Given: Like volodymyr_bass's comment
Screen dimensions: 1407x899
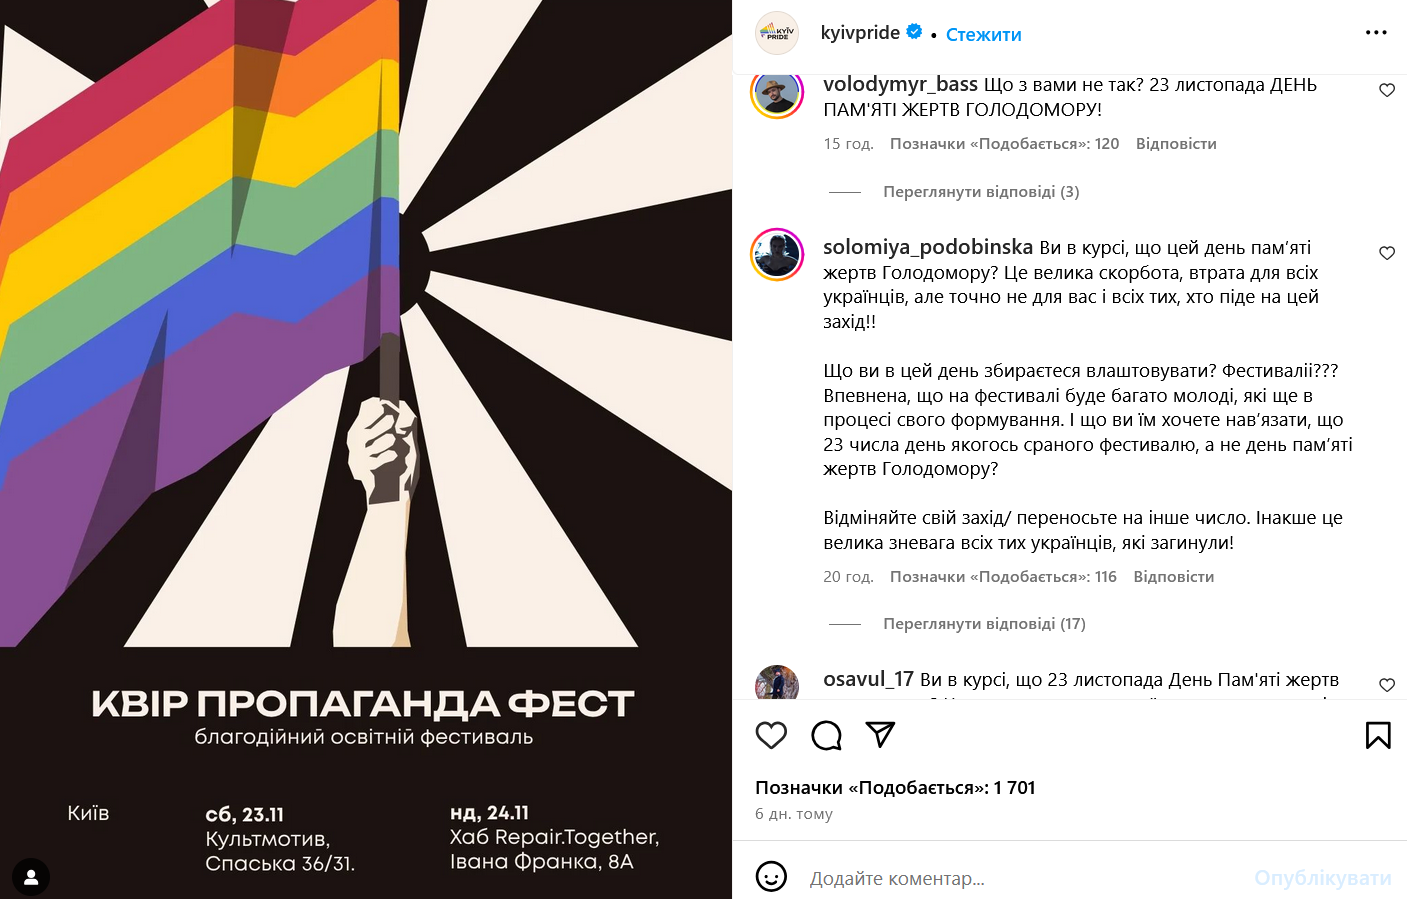Looking at the screenshot, I should click(1387, 90).
